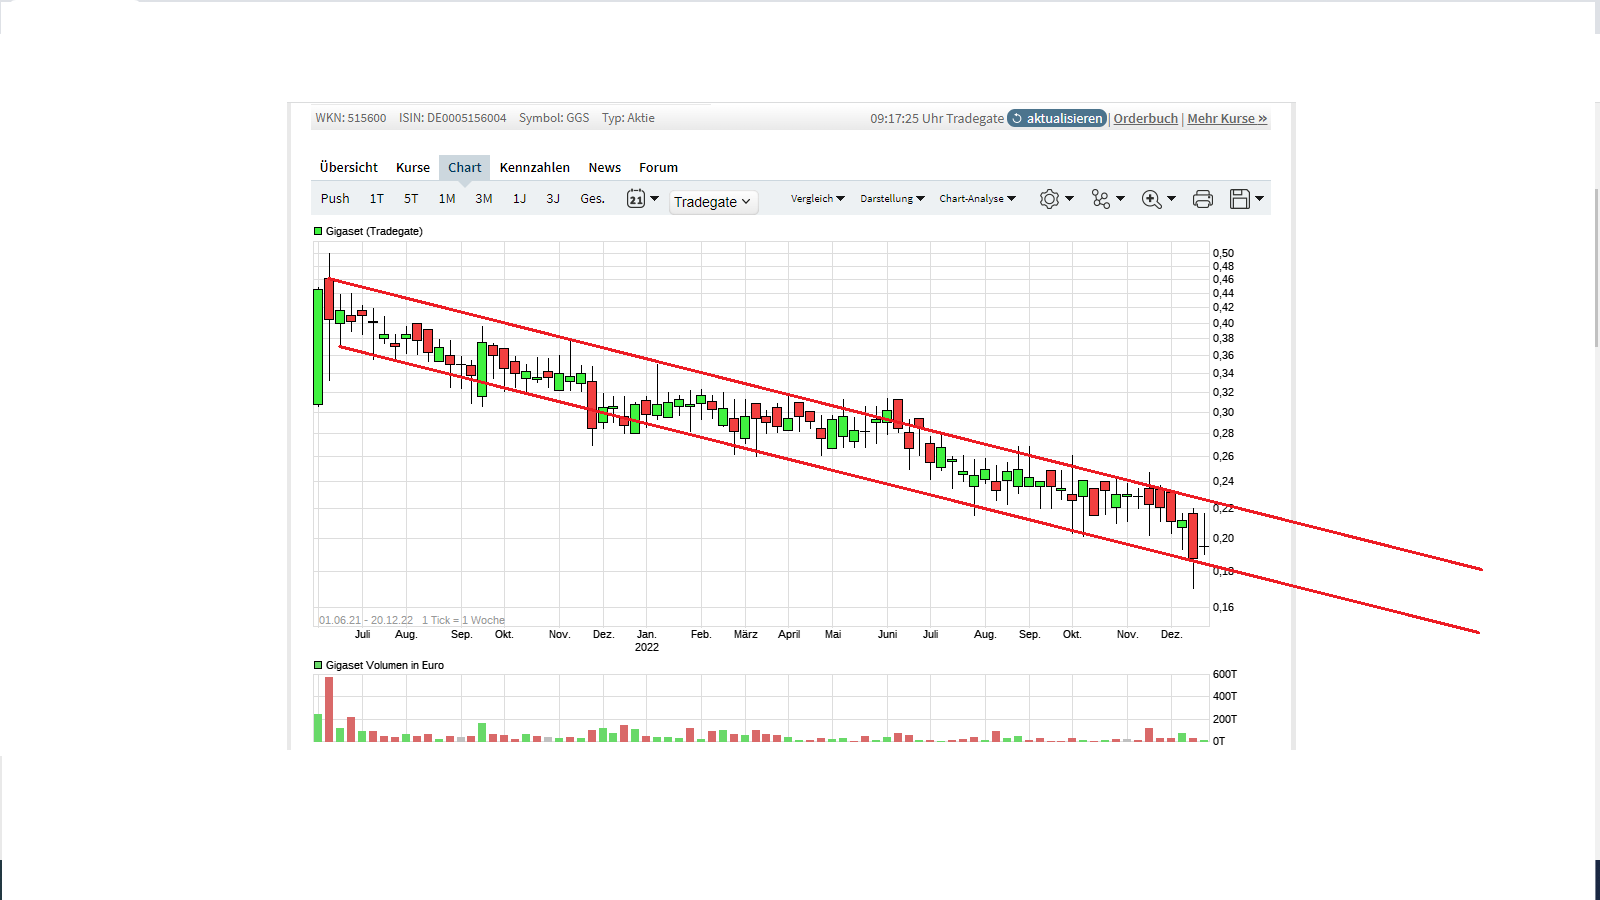
Task: Click the green Gigaset (Tradegate) legend square
Action: [x=318, y=231]
